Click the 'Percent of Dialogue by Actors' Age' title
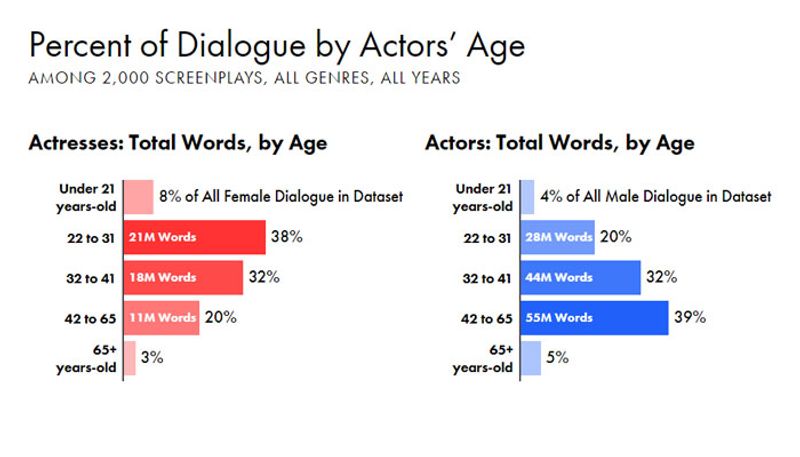Viewport: 800px width, 457px height. [x=276, y=46]
